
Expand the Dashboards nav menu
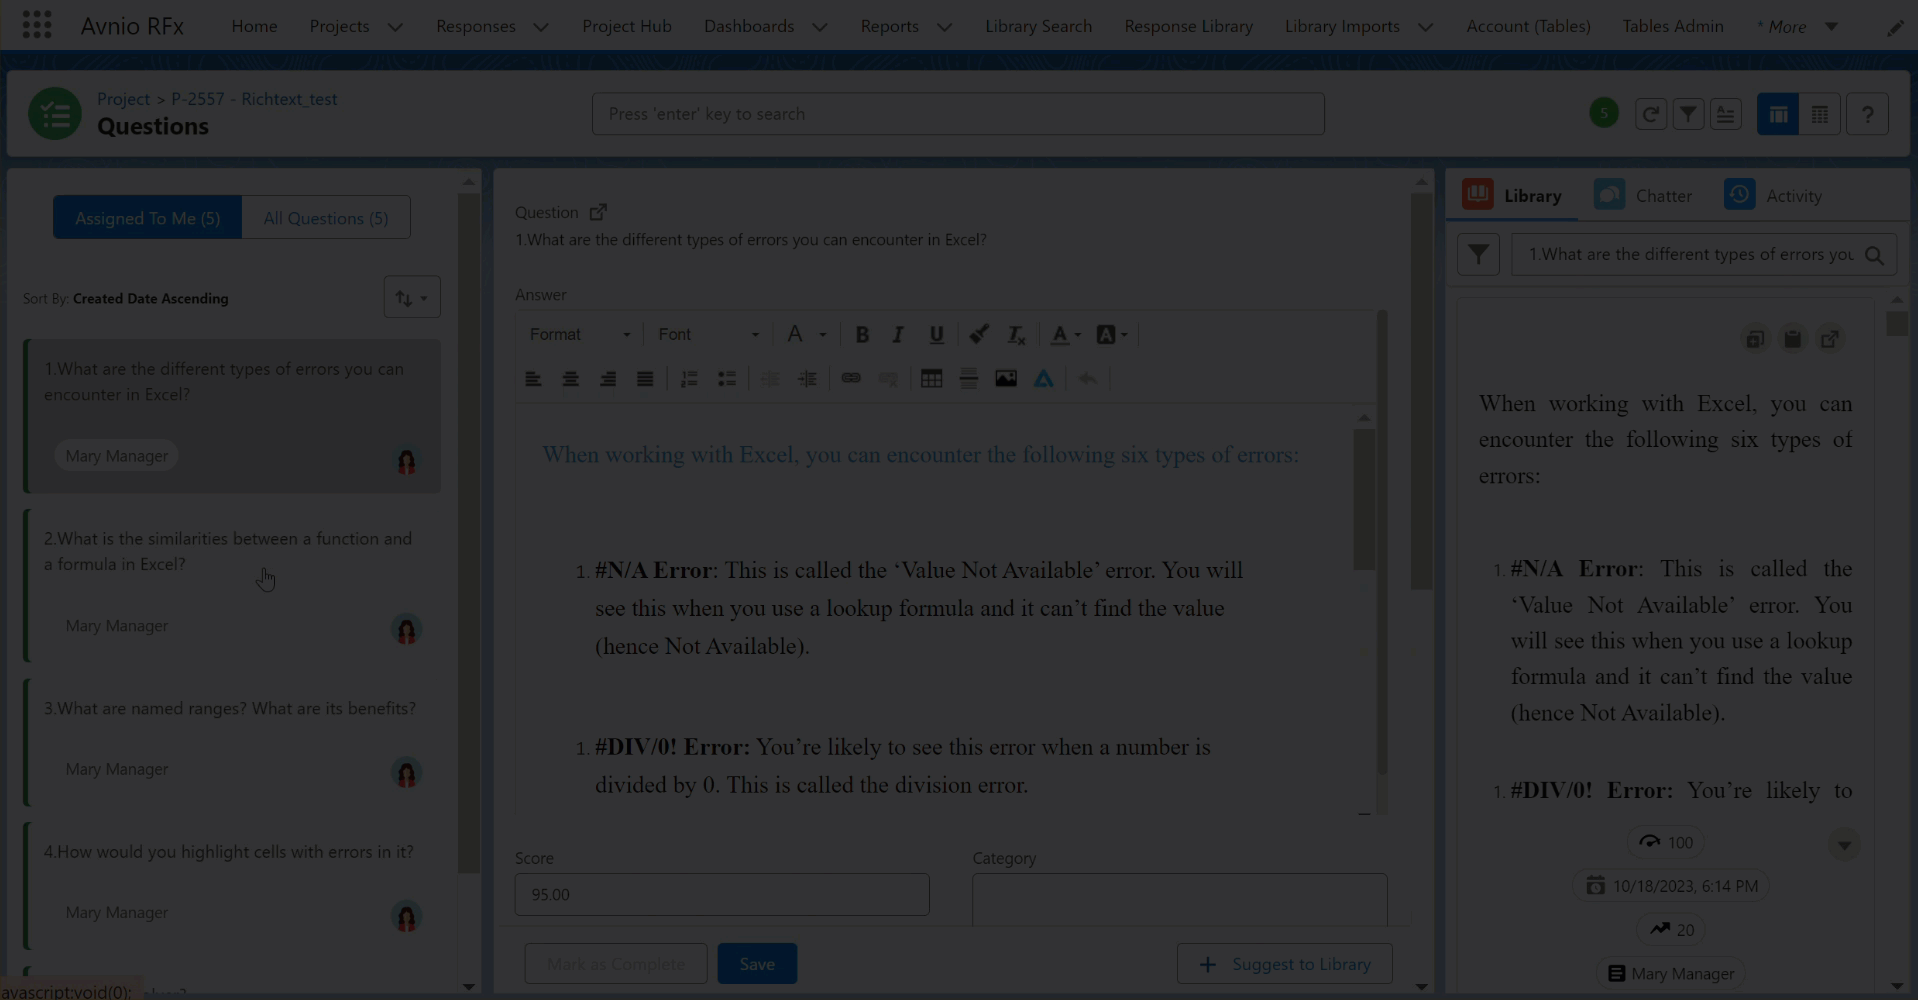pyautogui.click(x=819, y=27)
